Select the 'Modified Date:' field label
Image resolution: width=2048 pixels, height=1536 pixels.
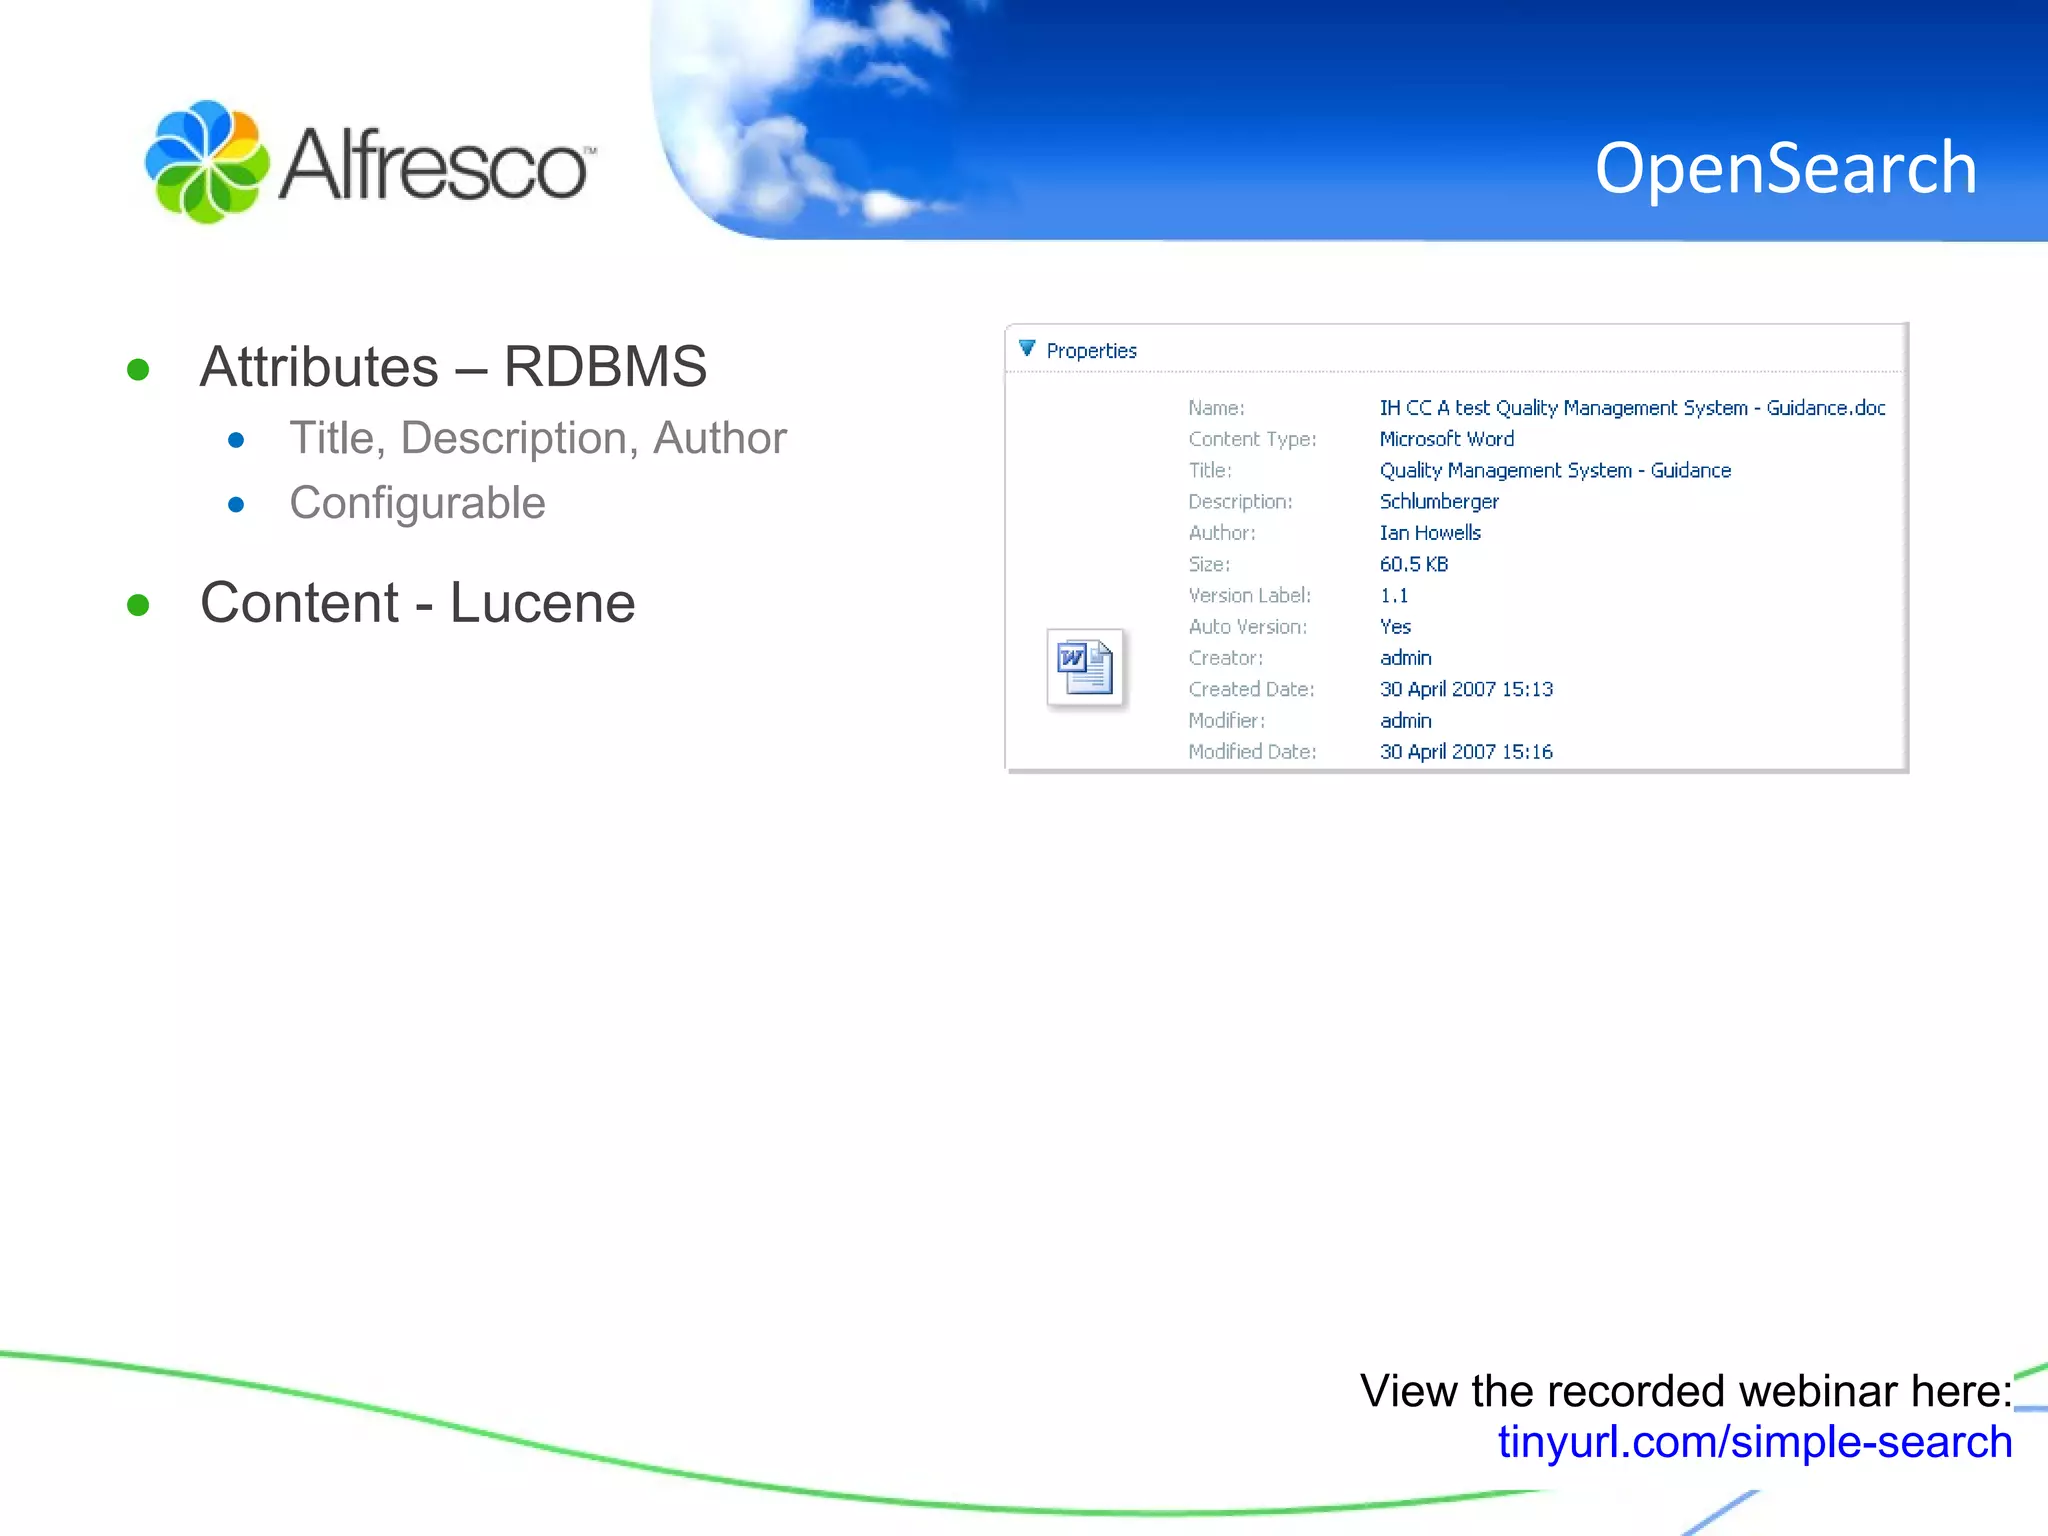tap(1252, 751)
